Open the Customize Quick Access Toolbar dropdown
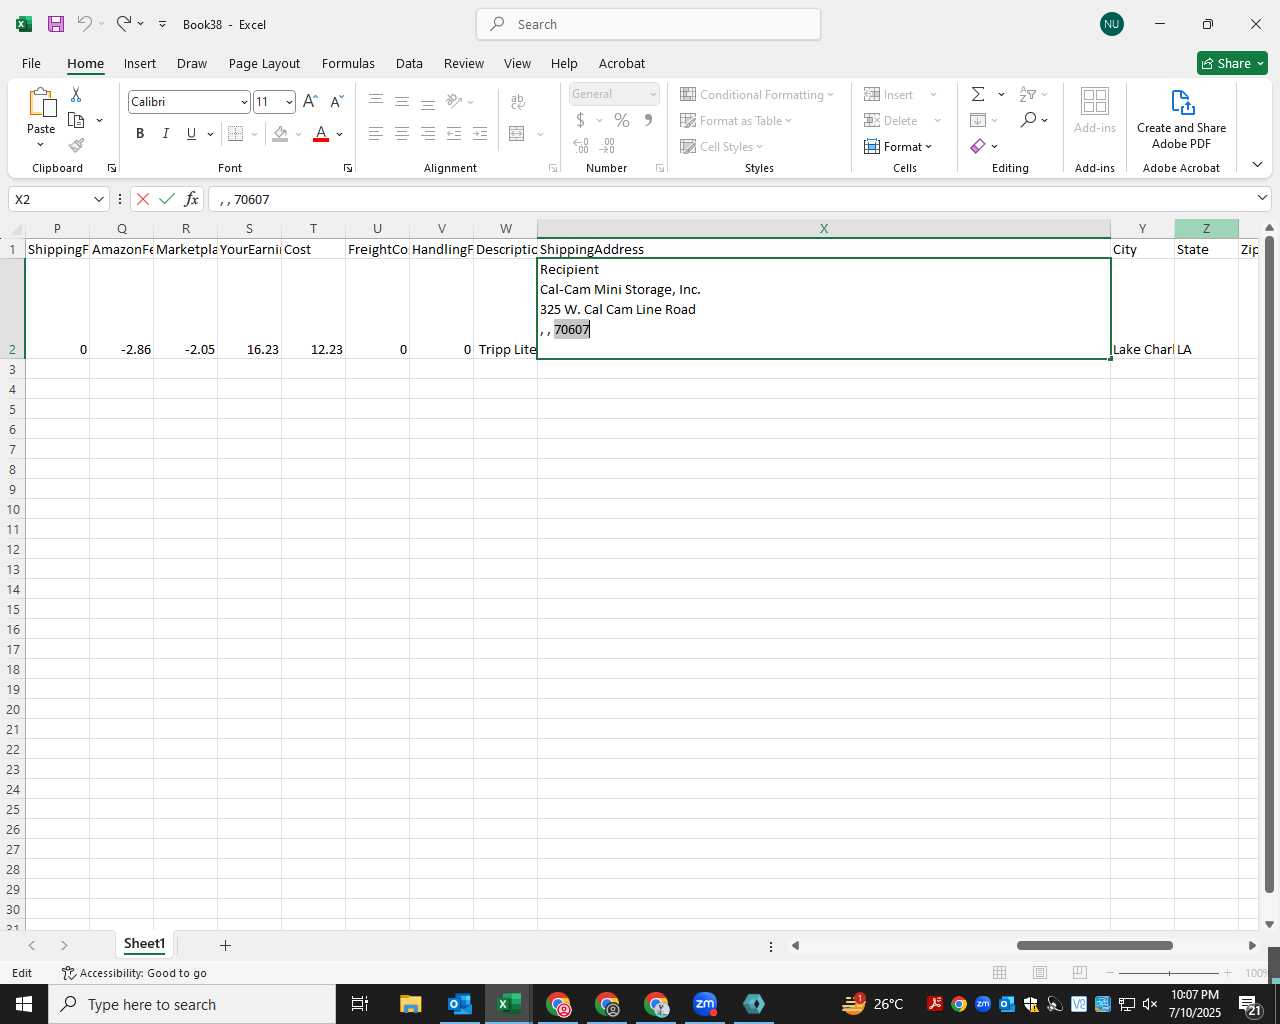Screen dimensions: 1280x1024 click(x=162, y=24)
